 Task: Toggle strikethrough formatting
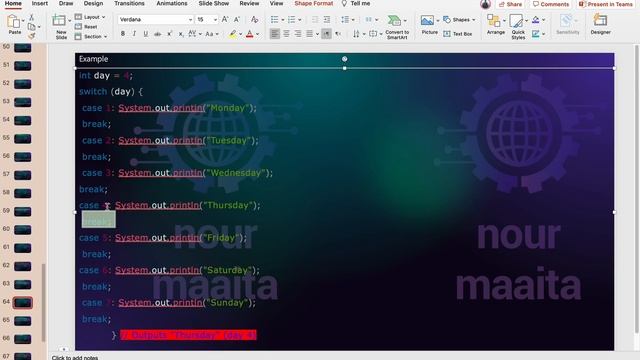point(158,34)
